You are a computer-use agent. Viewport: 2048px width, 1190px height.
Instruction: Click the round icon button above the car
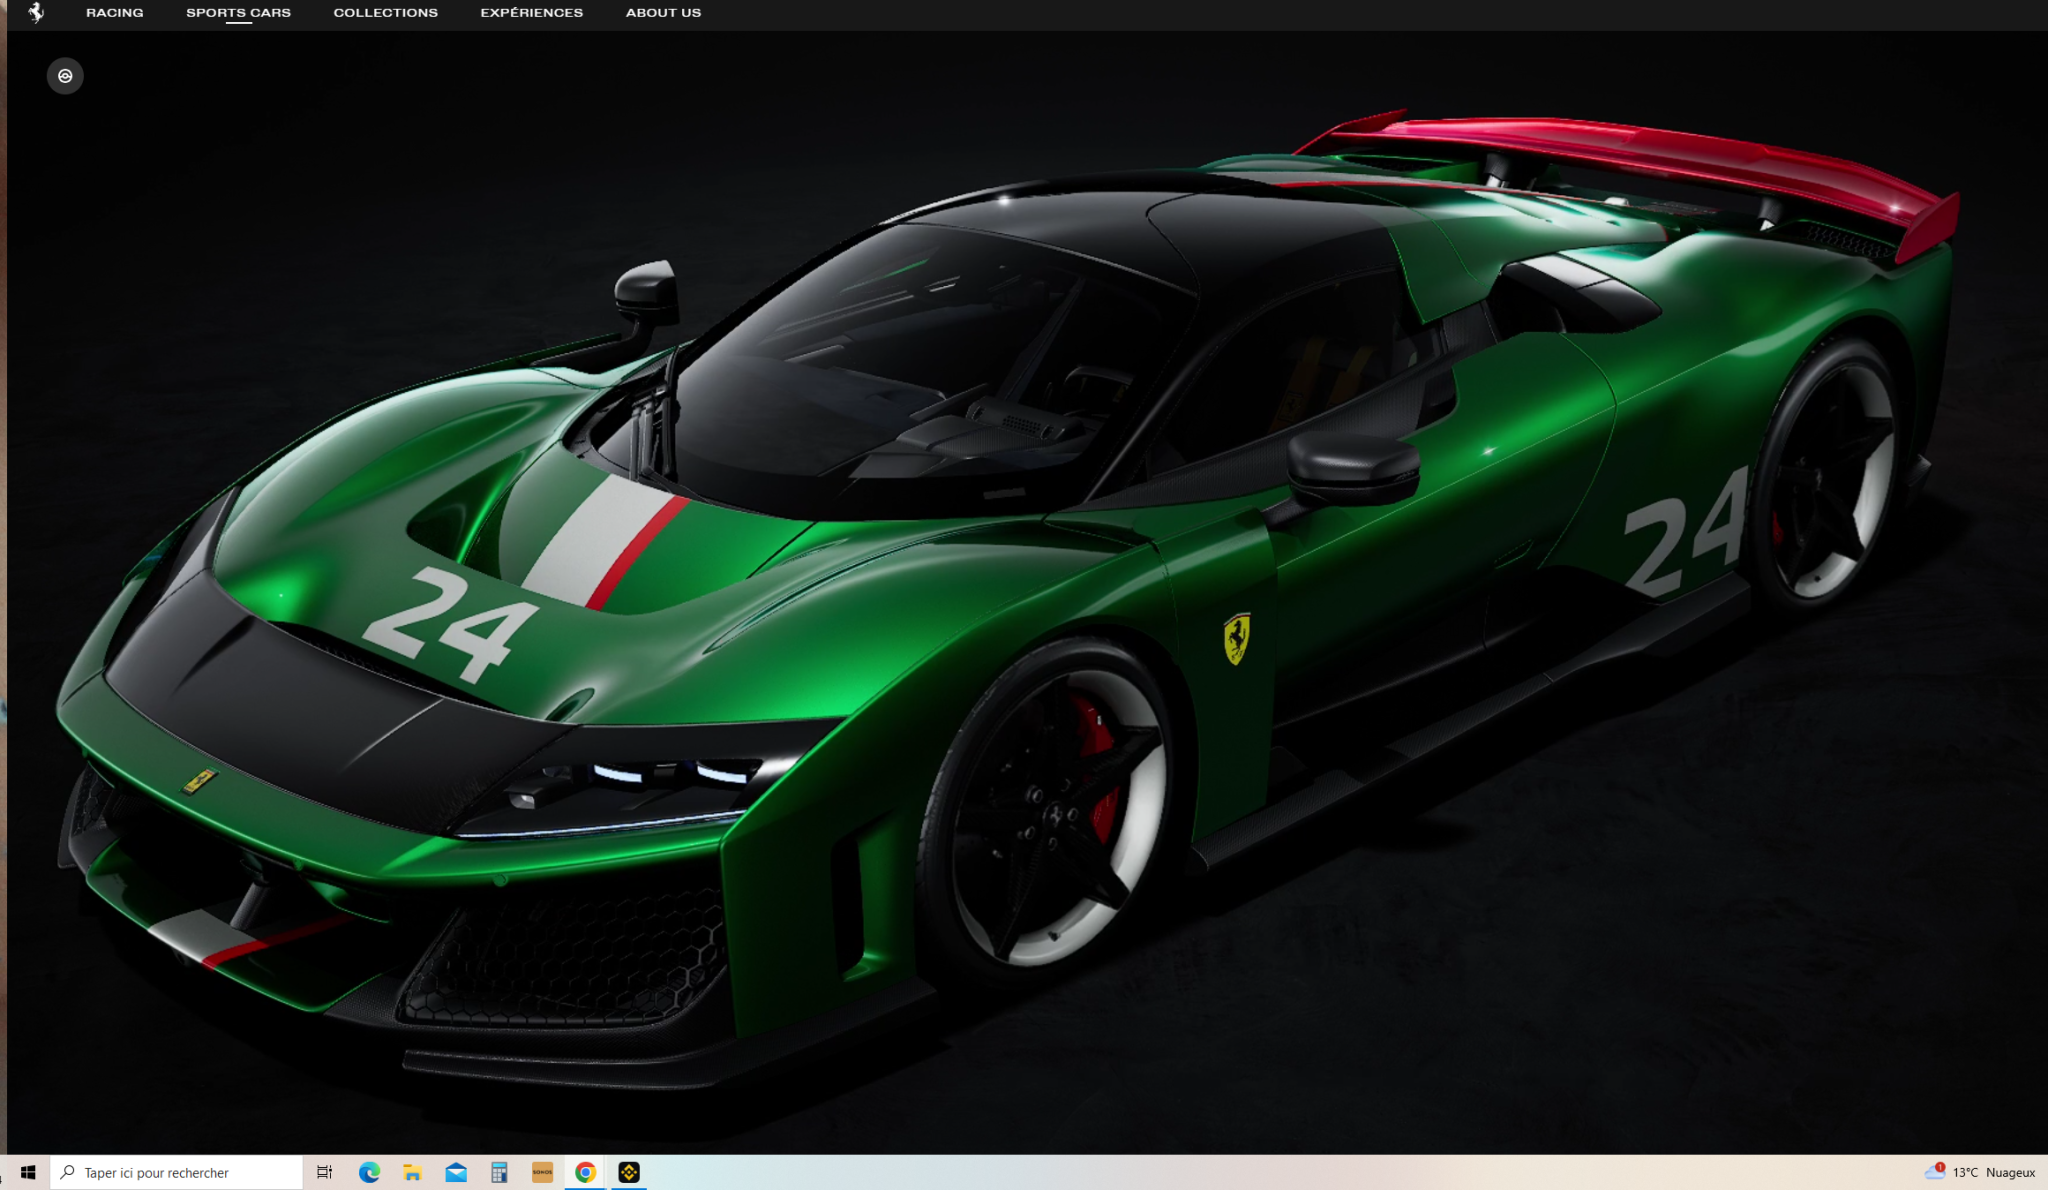[65, 76]
